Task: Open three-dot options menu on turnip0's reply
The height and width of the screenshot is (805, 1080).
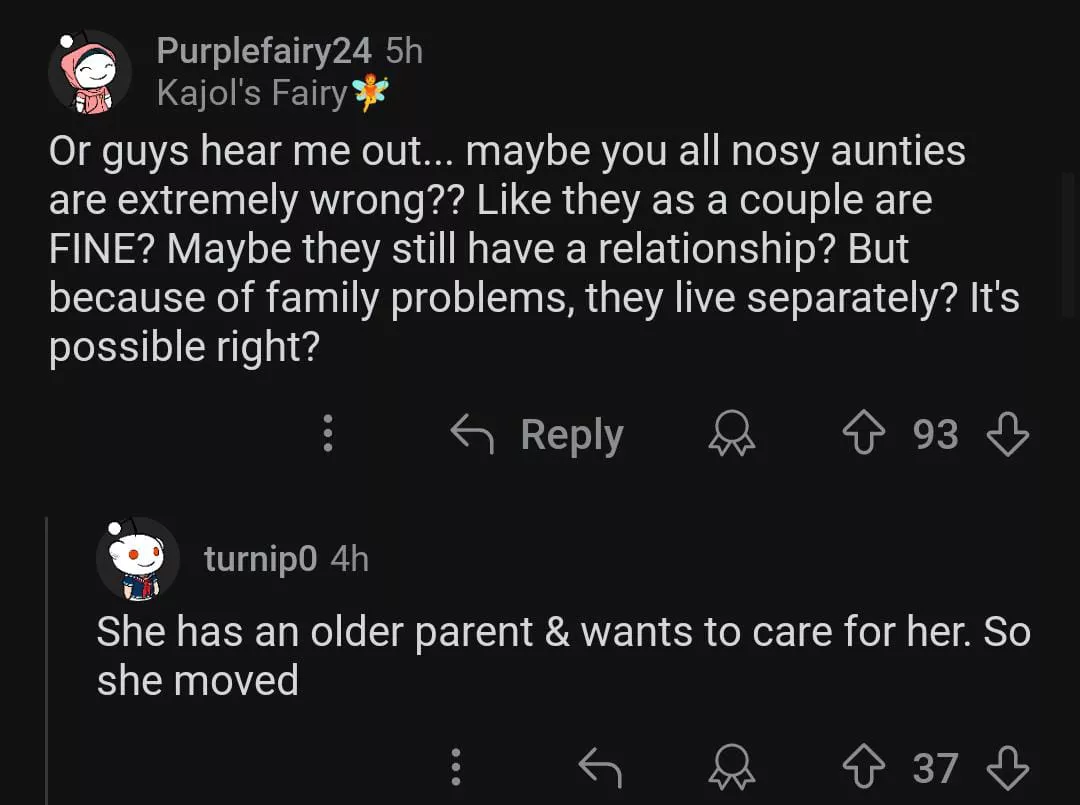Action: (455, 768)
